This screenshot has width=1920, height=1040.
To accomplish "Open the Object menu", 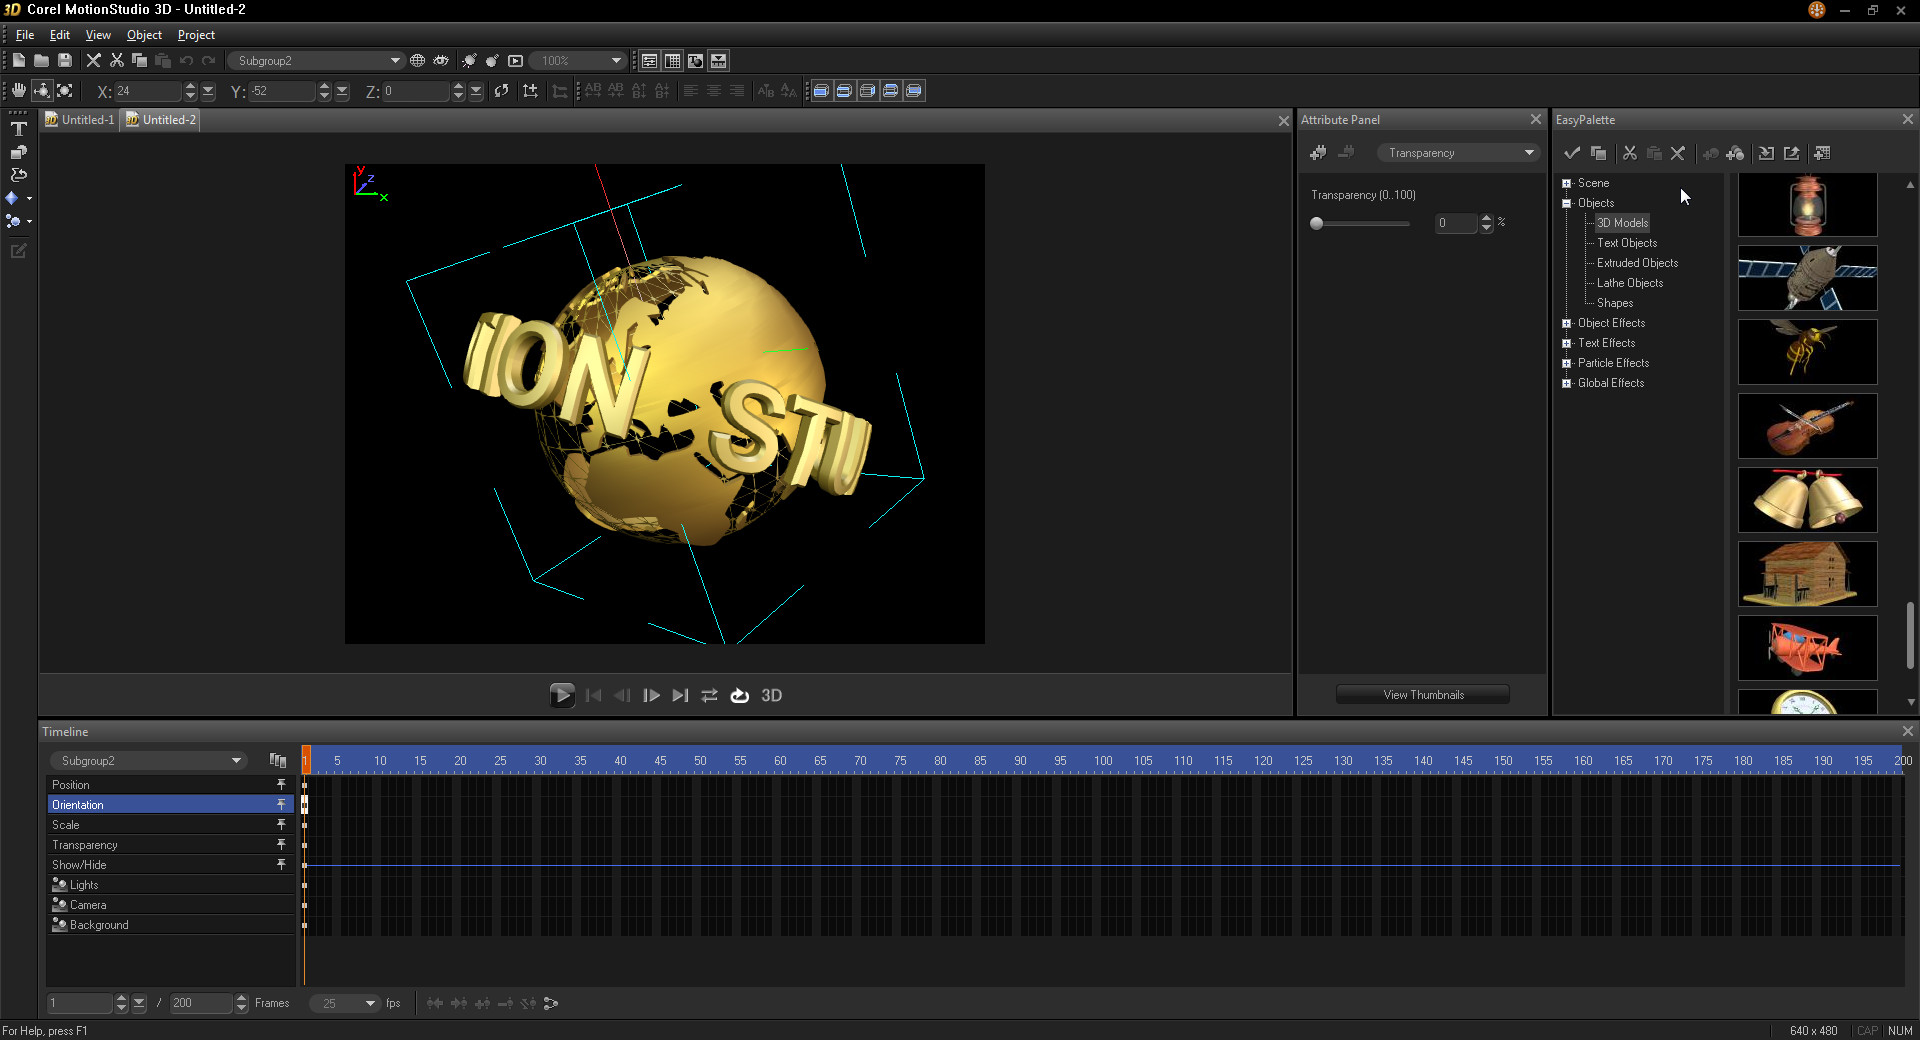I will point(144,35).
